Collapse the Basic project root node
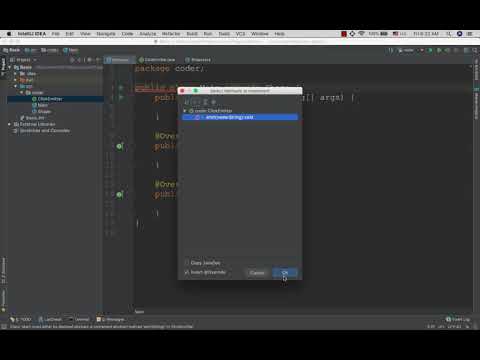The height and width of the screenshot is (360, 480). tap(10, 67)
